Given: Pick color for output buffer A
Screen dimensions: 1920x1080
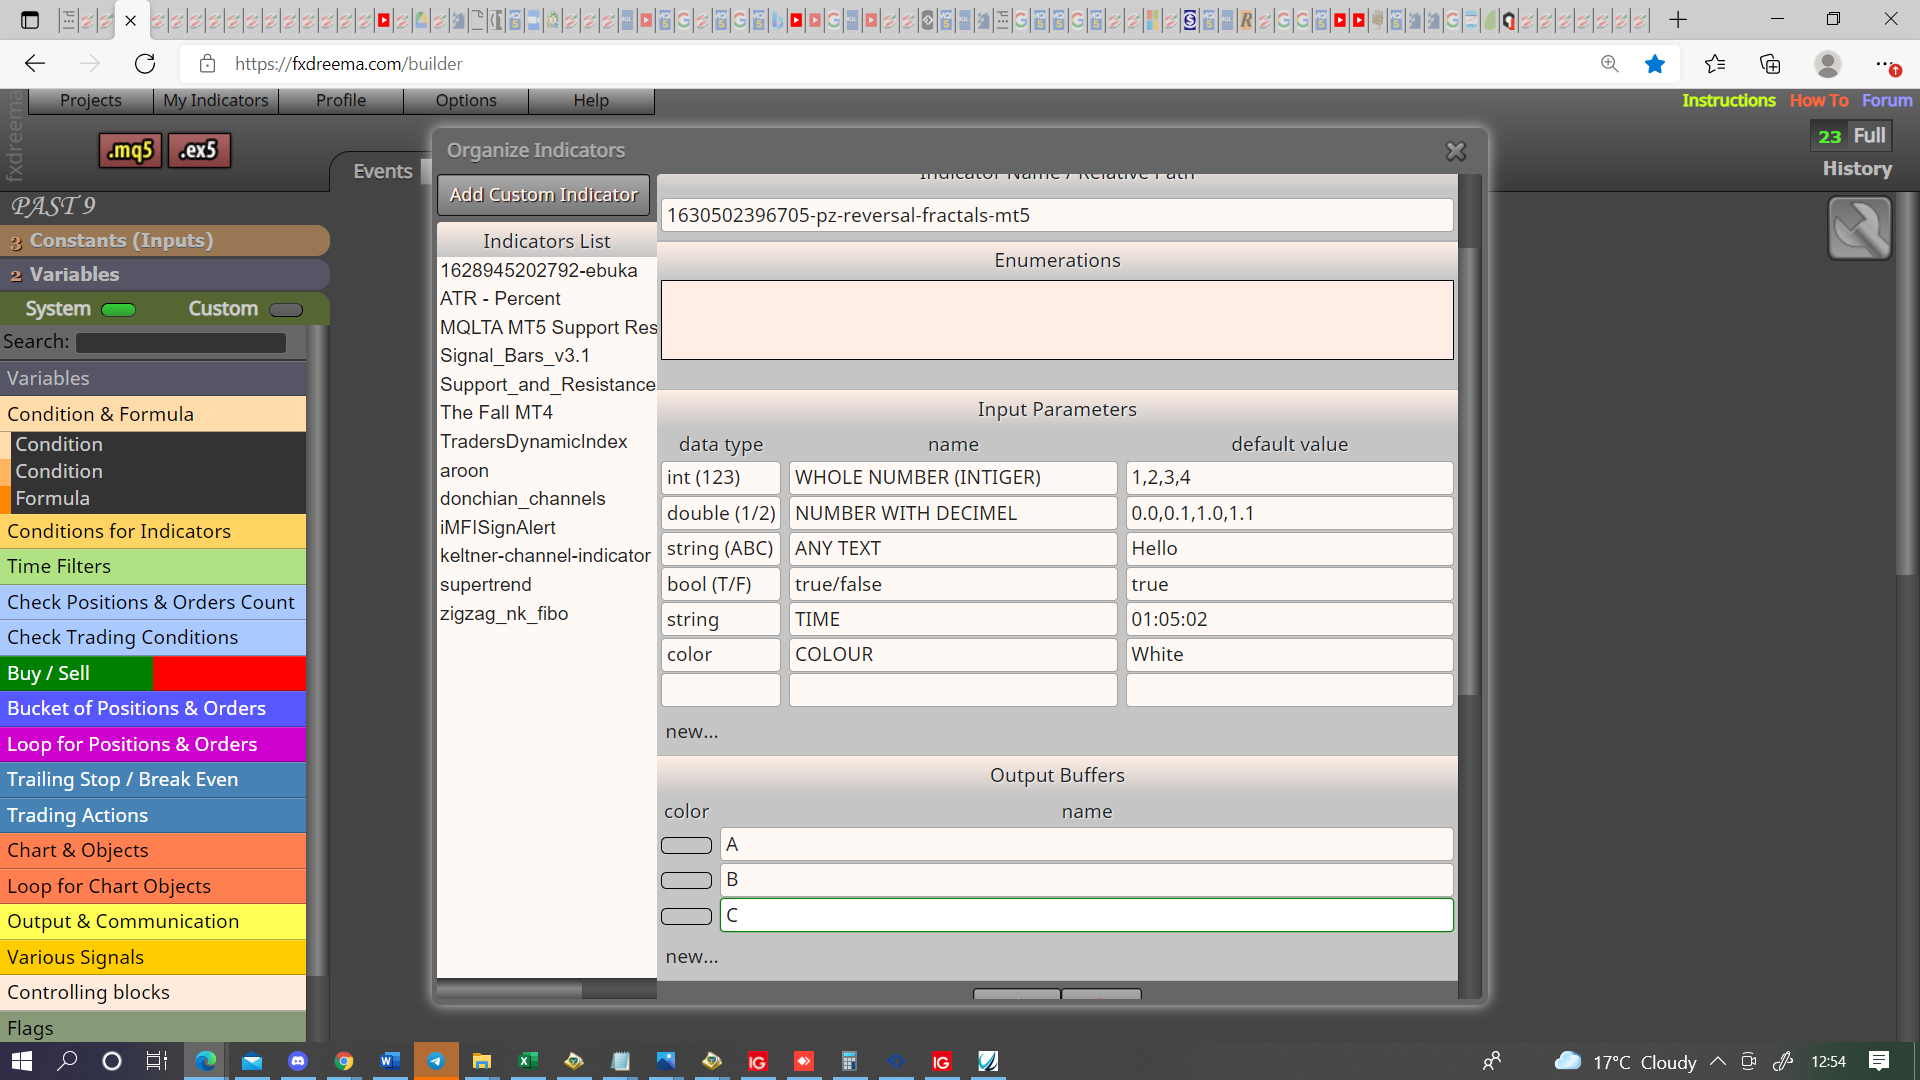Looking at the screenshot, I should (x=686, y=846).
